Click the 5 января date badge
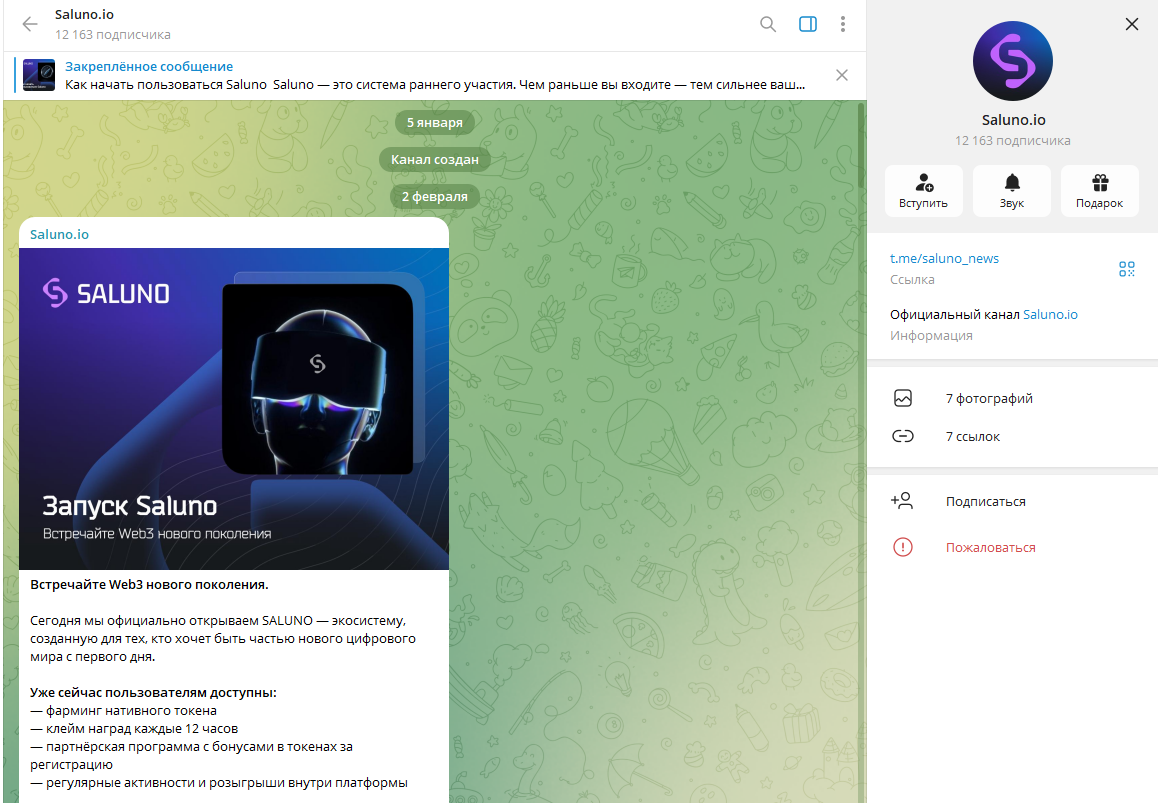The height and width of the screenshot is (803, 1158). pyautogui.click(x=434, y=123)
